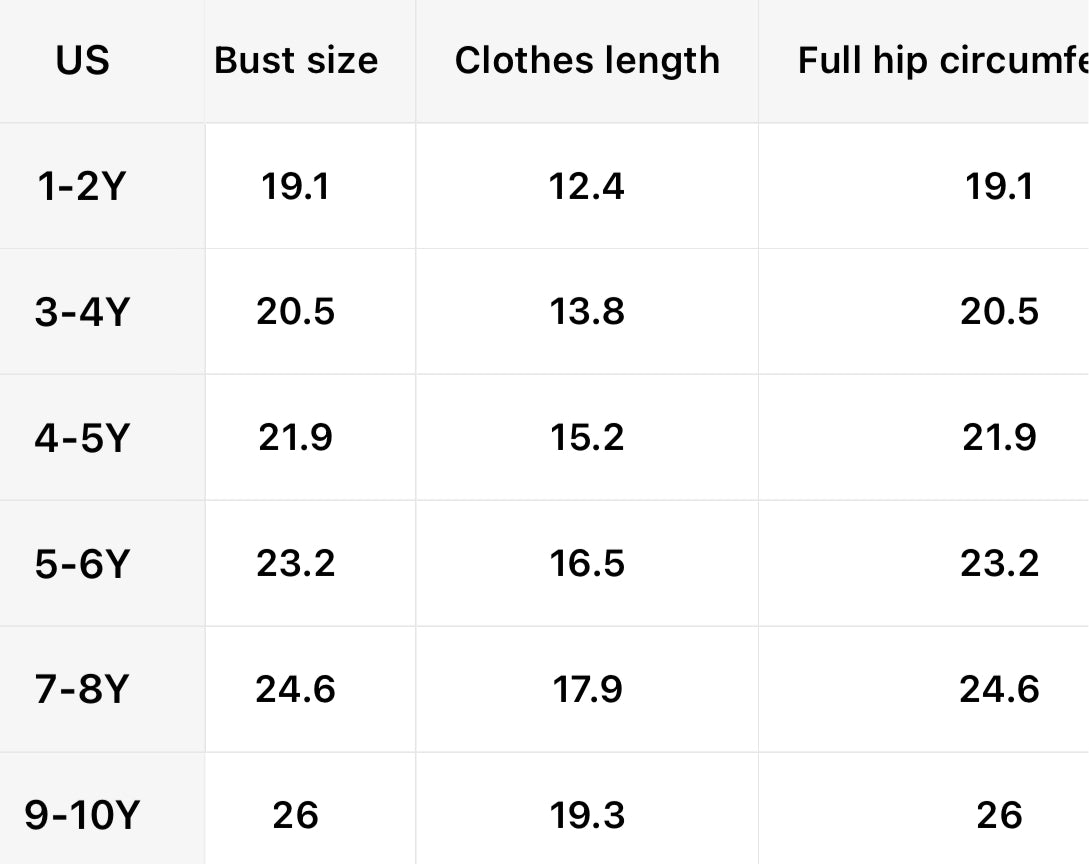Click bust size 24.6 for 7-8Y
The height and width of the screenshot is (864, 1089).
296,690
